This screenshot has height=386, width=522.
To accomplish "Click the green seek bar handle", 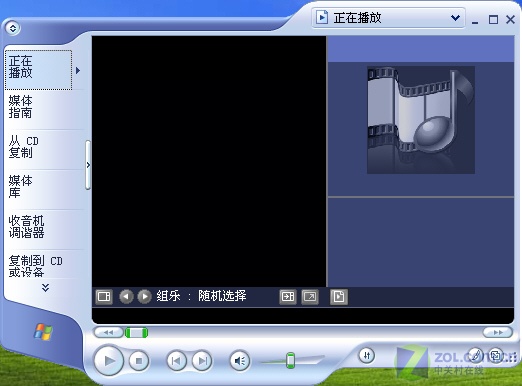I will [136, 332].
